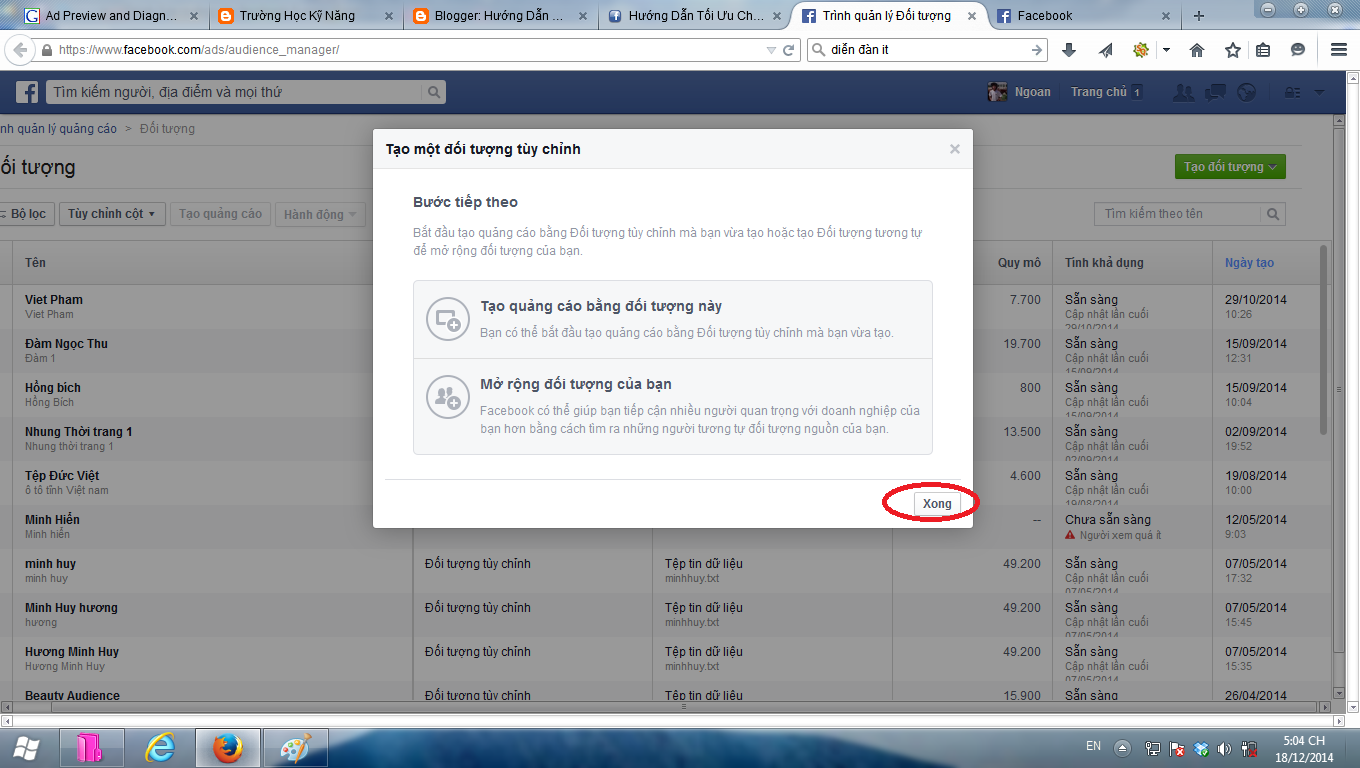Click reload icon in address bar
Screen dimensions: 1360x768
[788, 50]
